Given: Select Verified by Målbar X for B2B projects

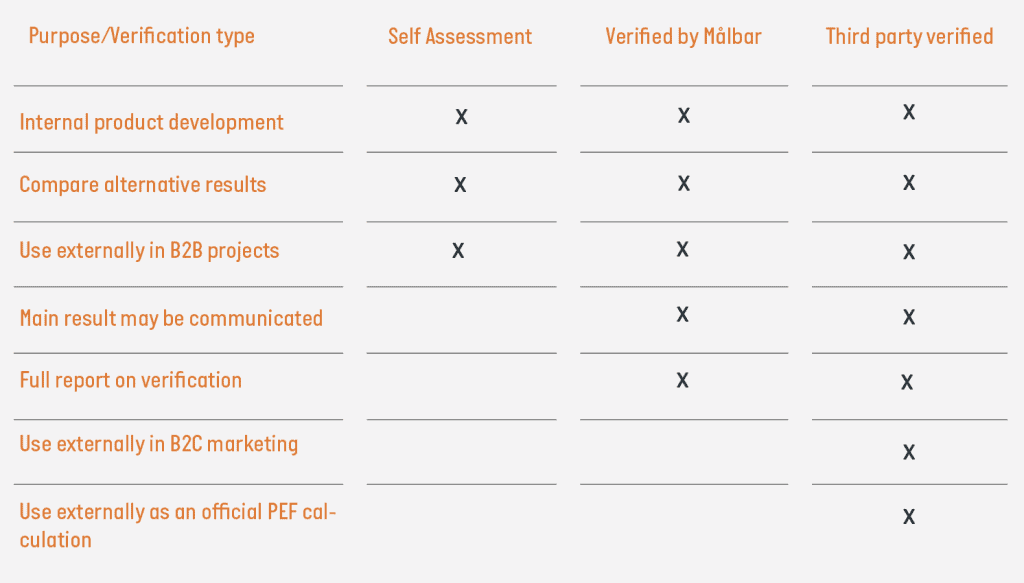Looking at the screenshot, I should [683, 249].
